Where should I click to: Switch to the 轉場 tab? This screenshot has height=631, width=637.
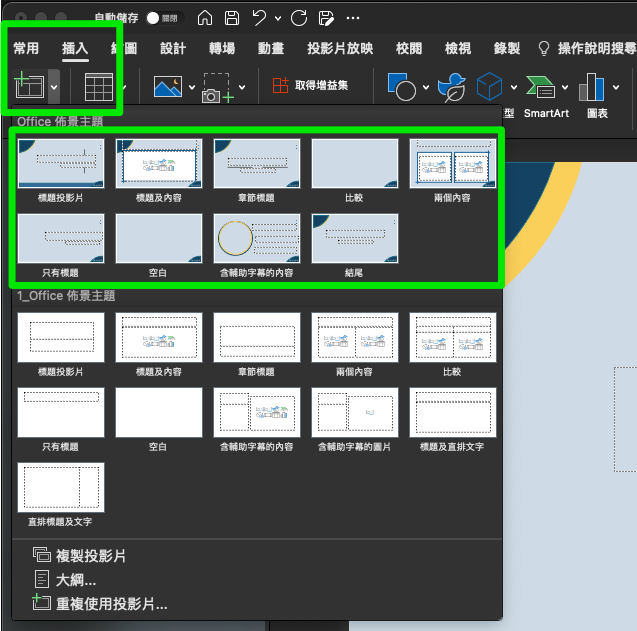coord(222,48)
